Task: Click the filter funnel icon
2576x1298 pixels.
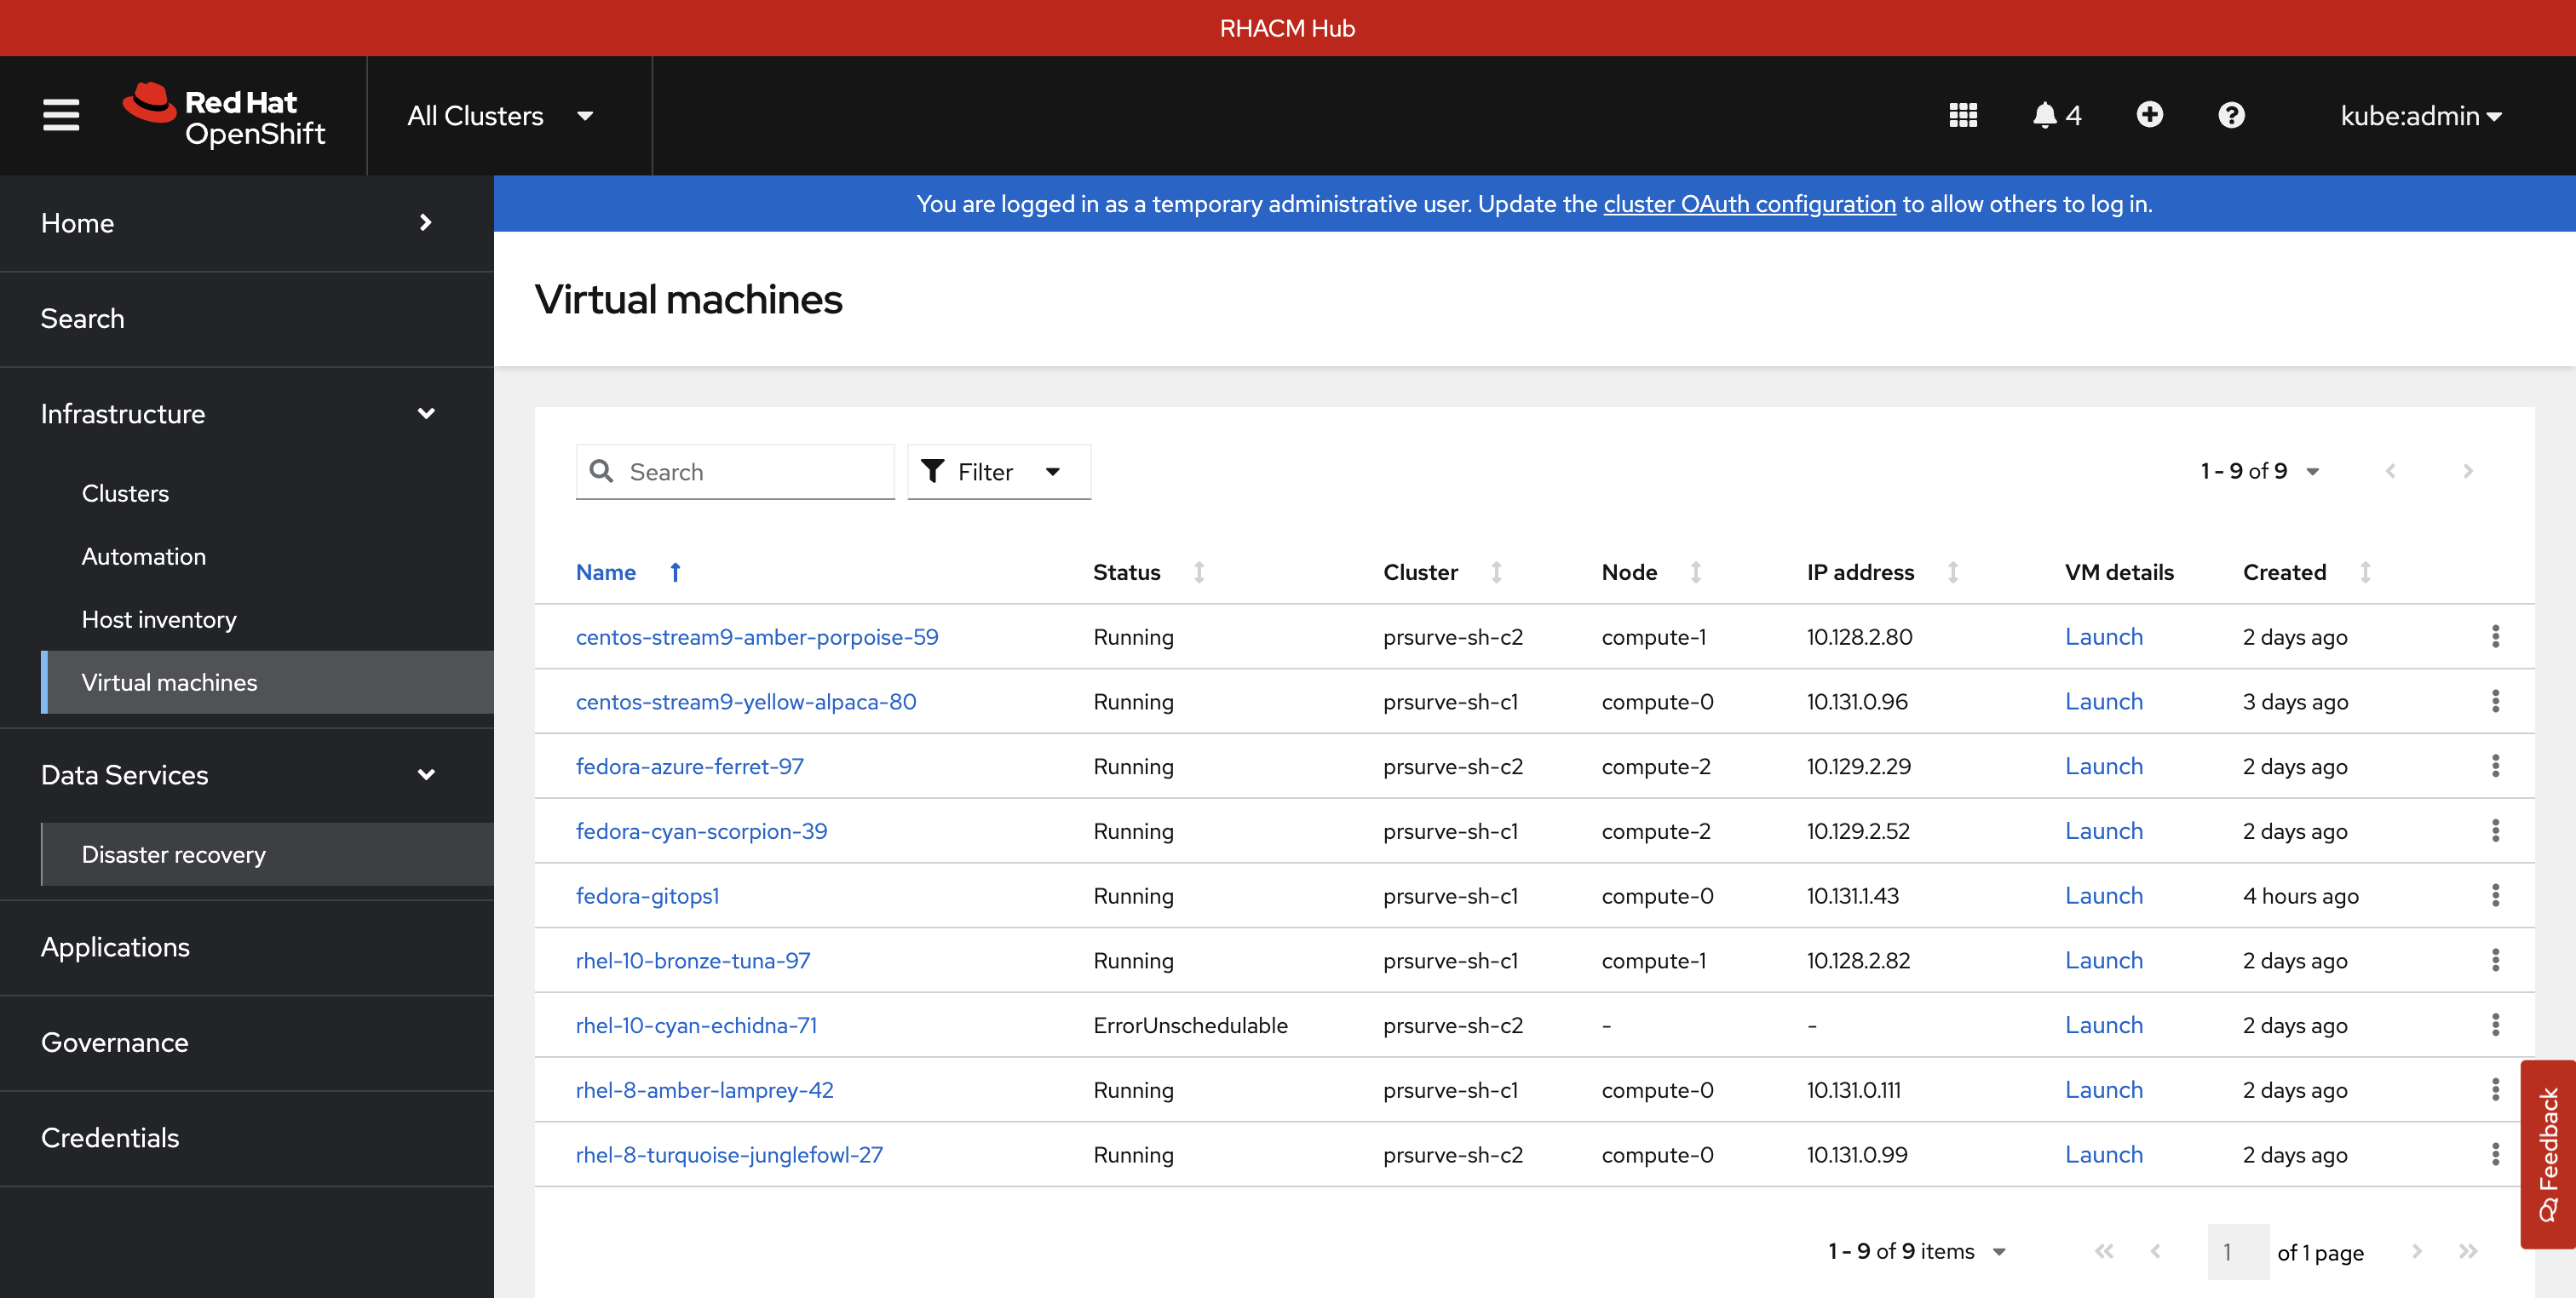Action: click(932, 470)
